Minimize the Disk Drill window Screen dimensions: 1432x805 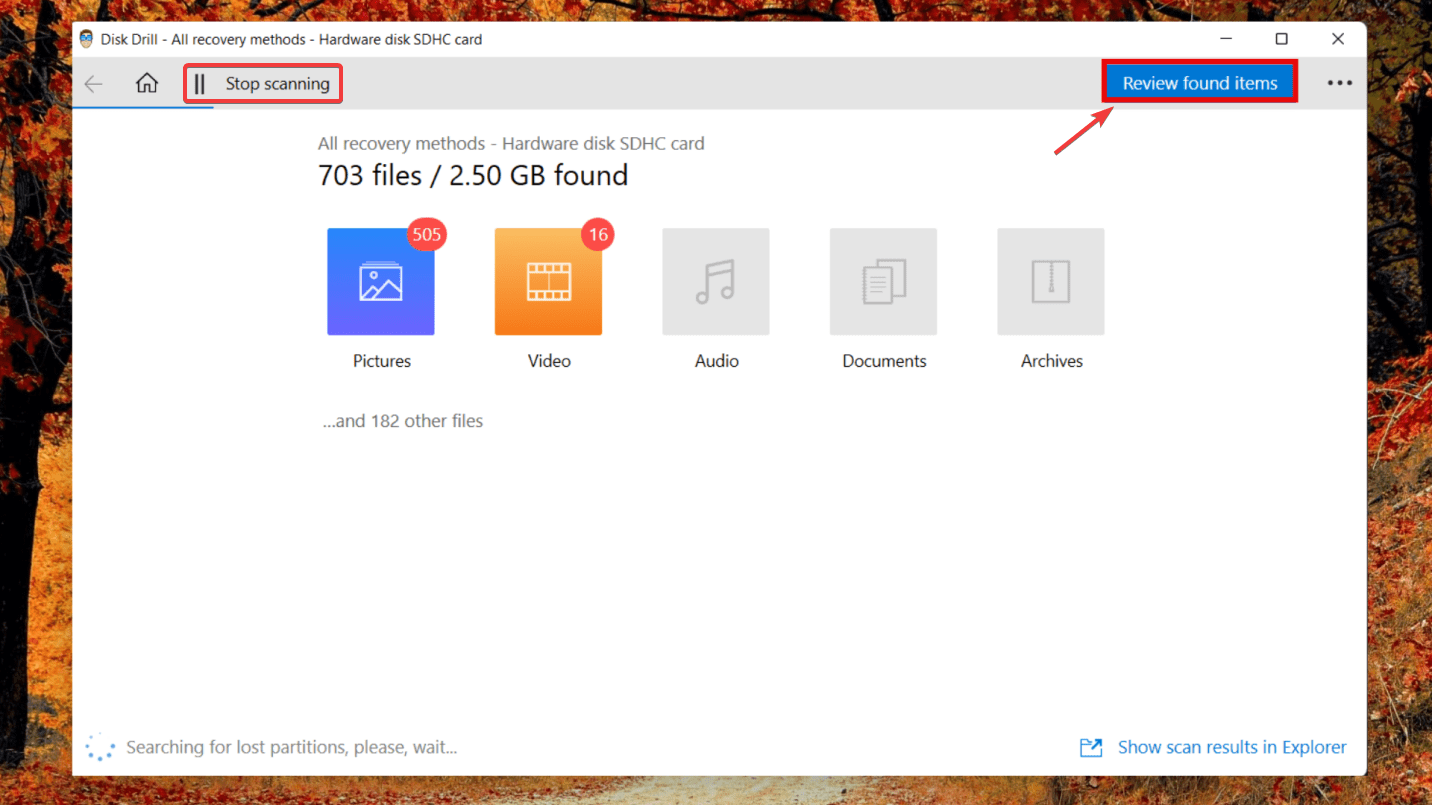point(1226,39)
